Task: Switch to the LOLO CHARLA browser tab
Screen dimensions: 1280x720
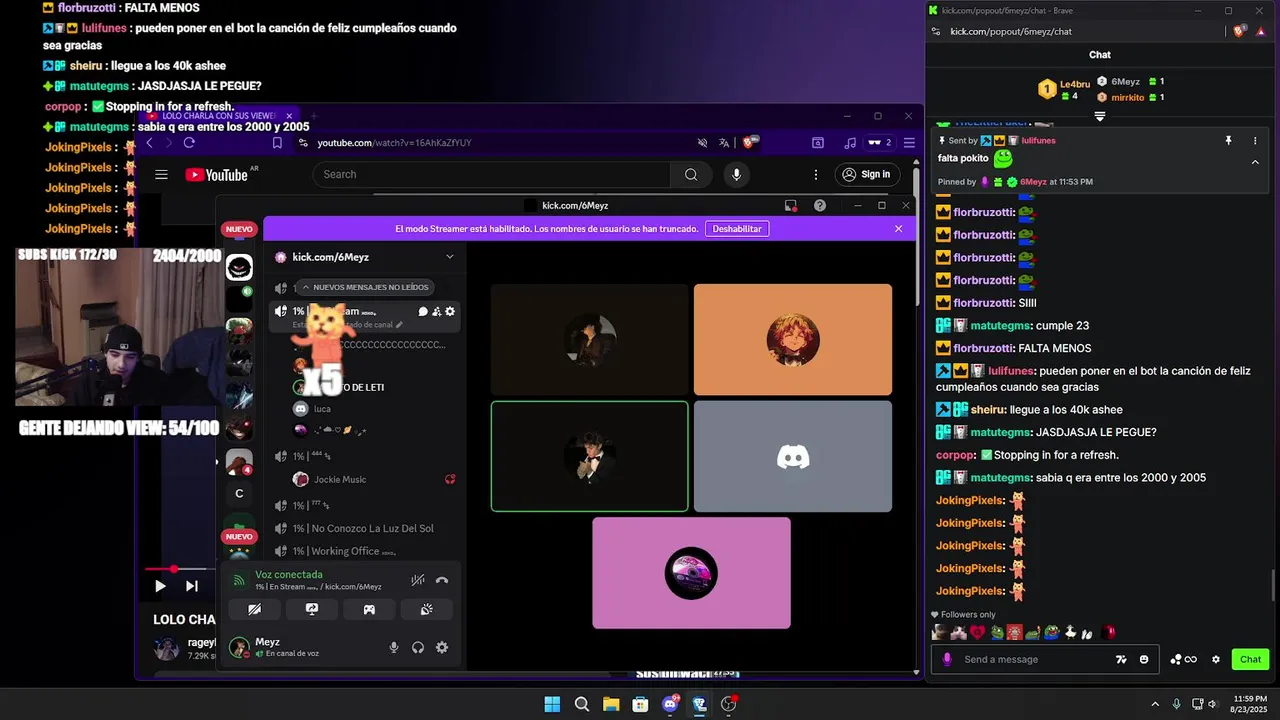Action: pos(220,116)
